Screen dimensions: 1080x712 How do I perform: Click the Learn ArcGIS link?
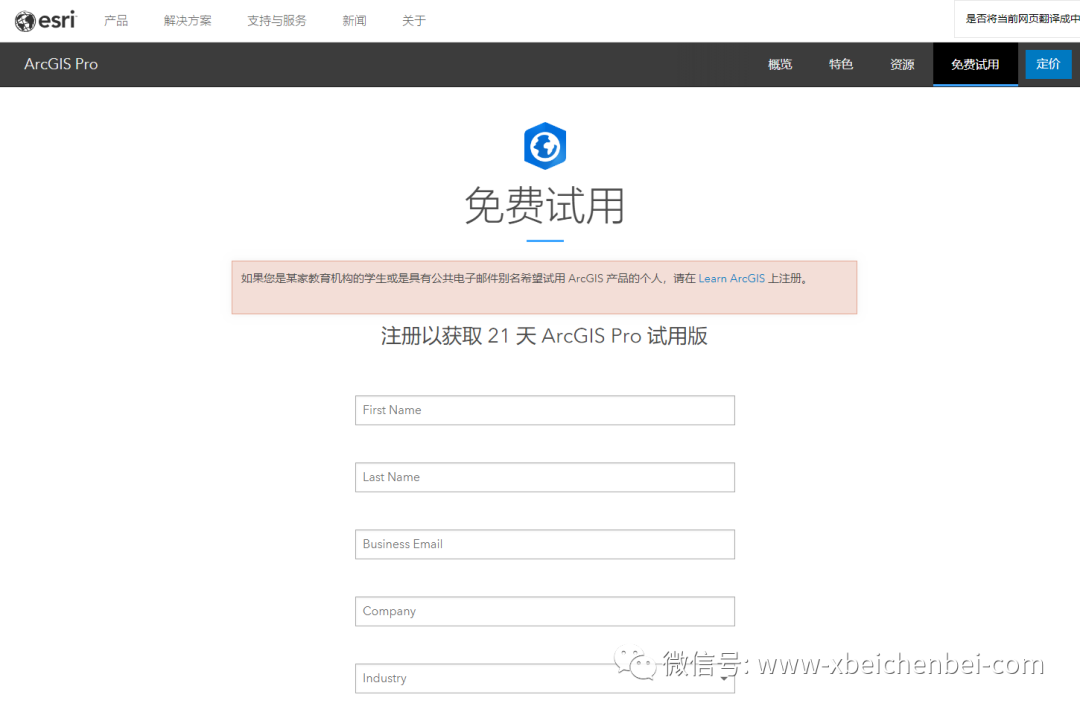click(x=731, y=278)
